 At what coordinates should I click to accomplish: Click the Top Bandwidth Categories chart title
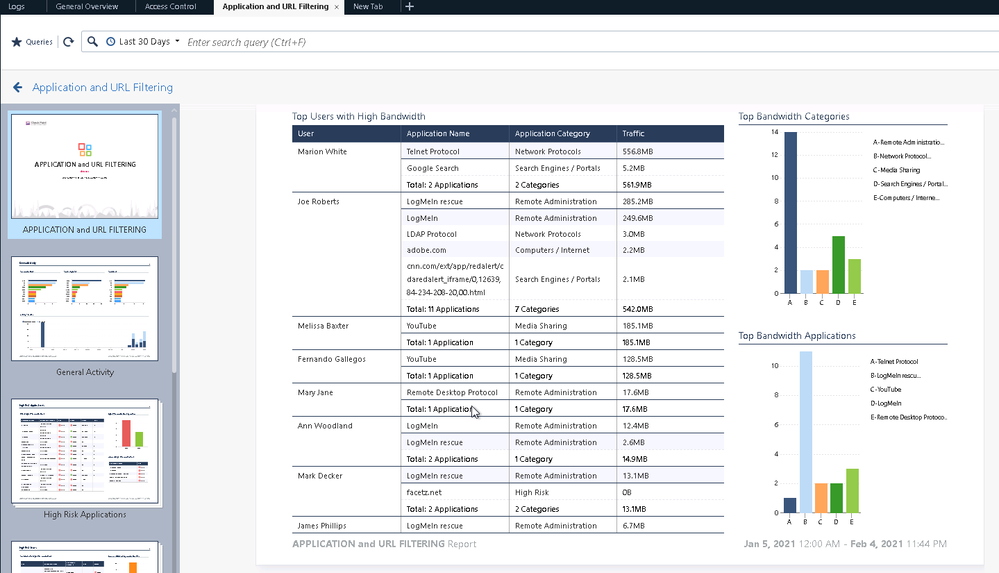click(x=794, y=117)
